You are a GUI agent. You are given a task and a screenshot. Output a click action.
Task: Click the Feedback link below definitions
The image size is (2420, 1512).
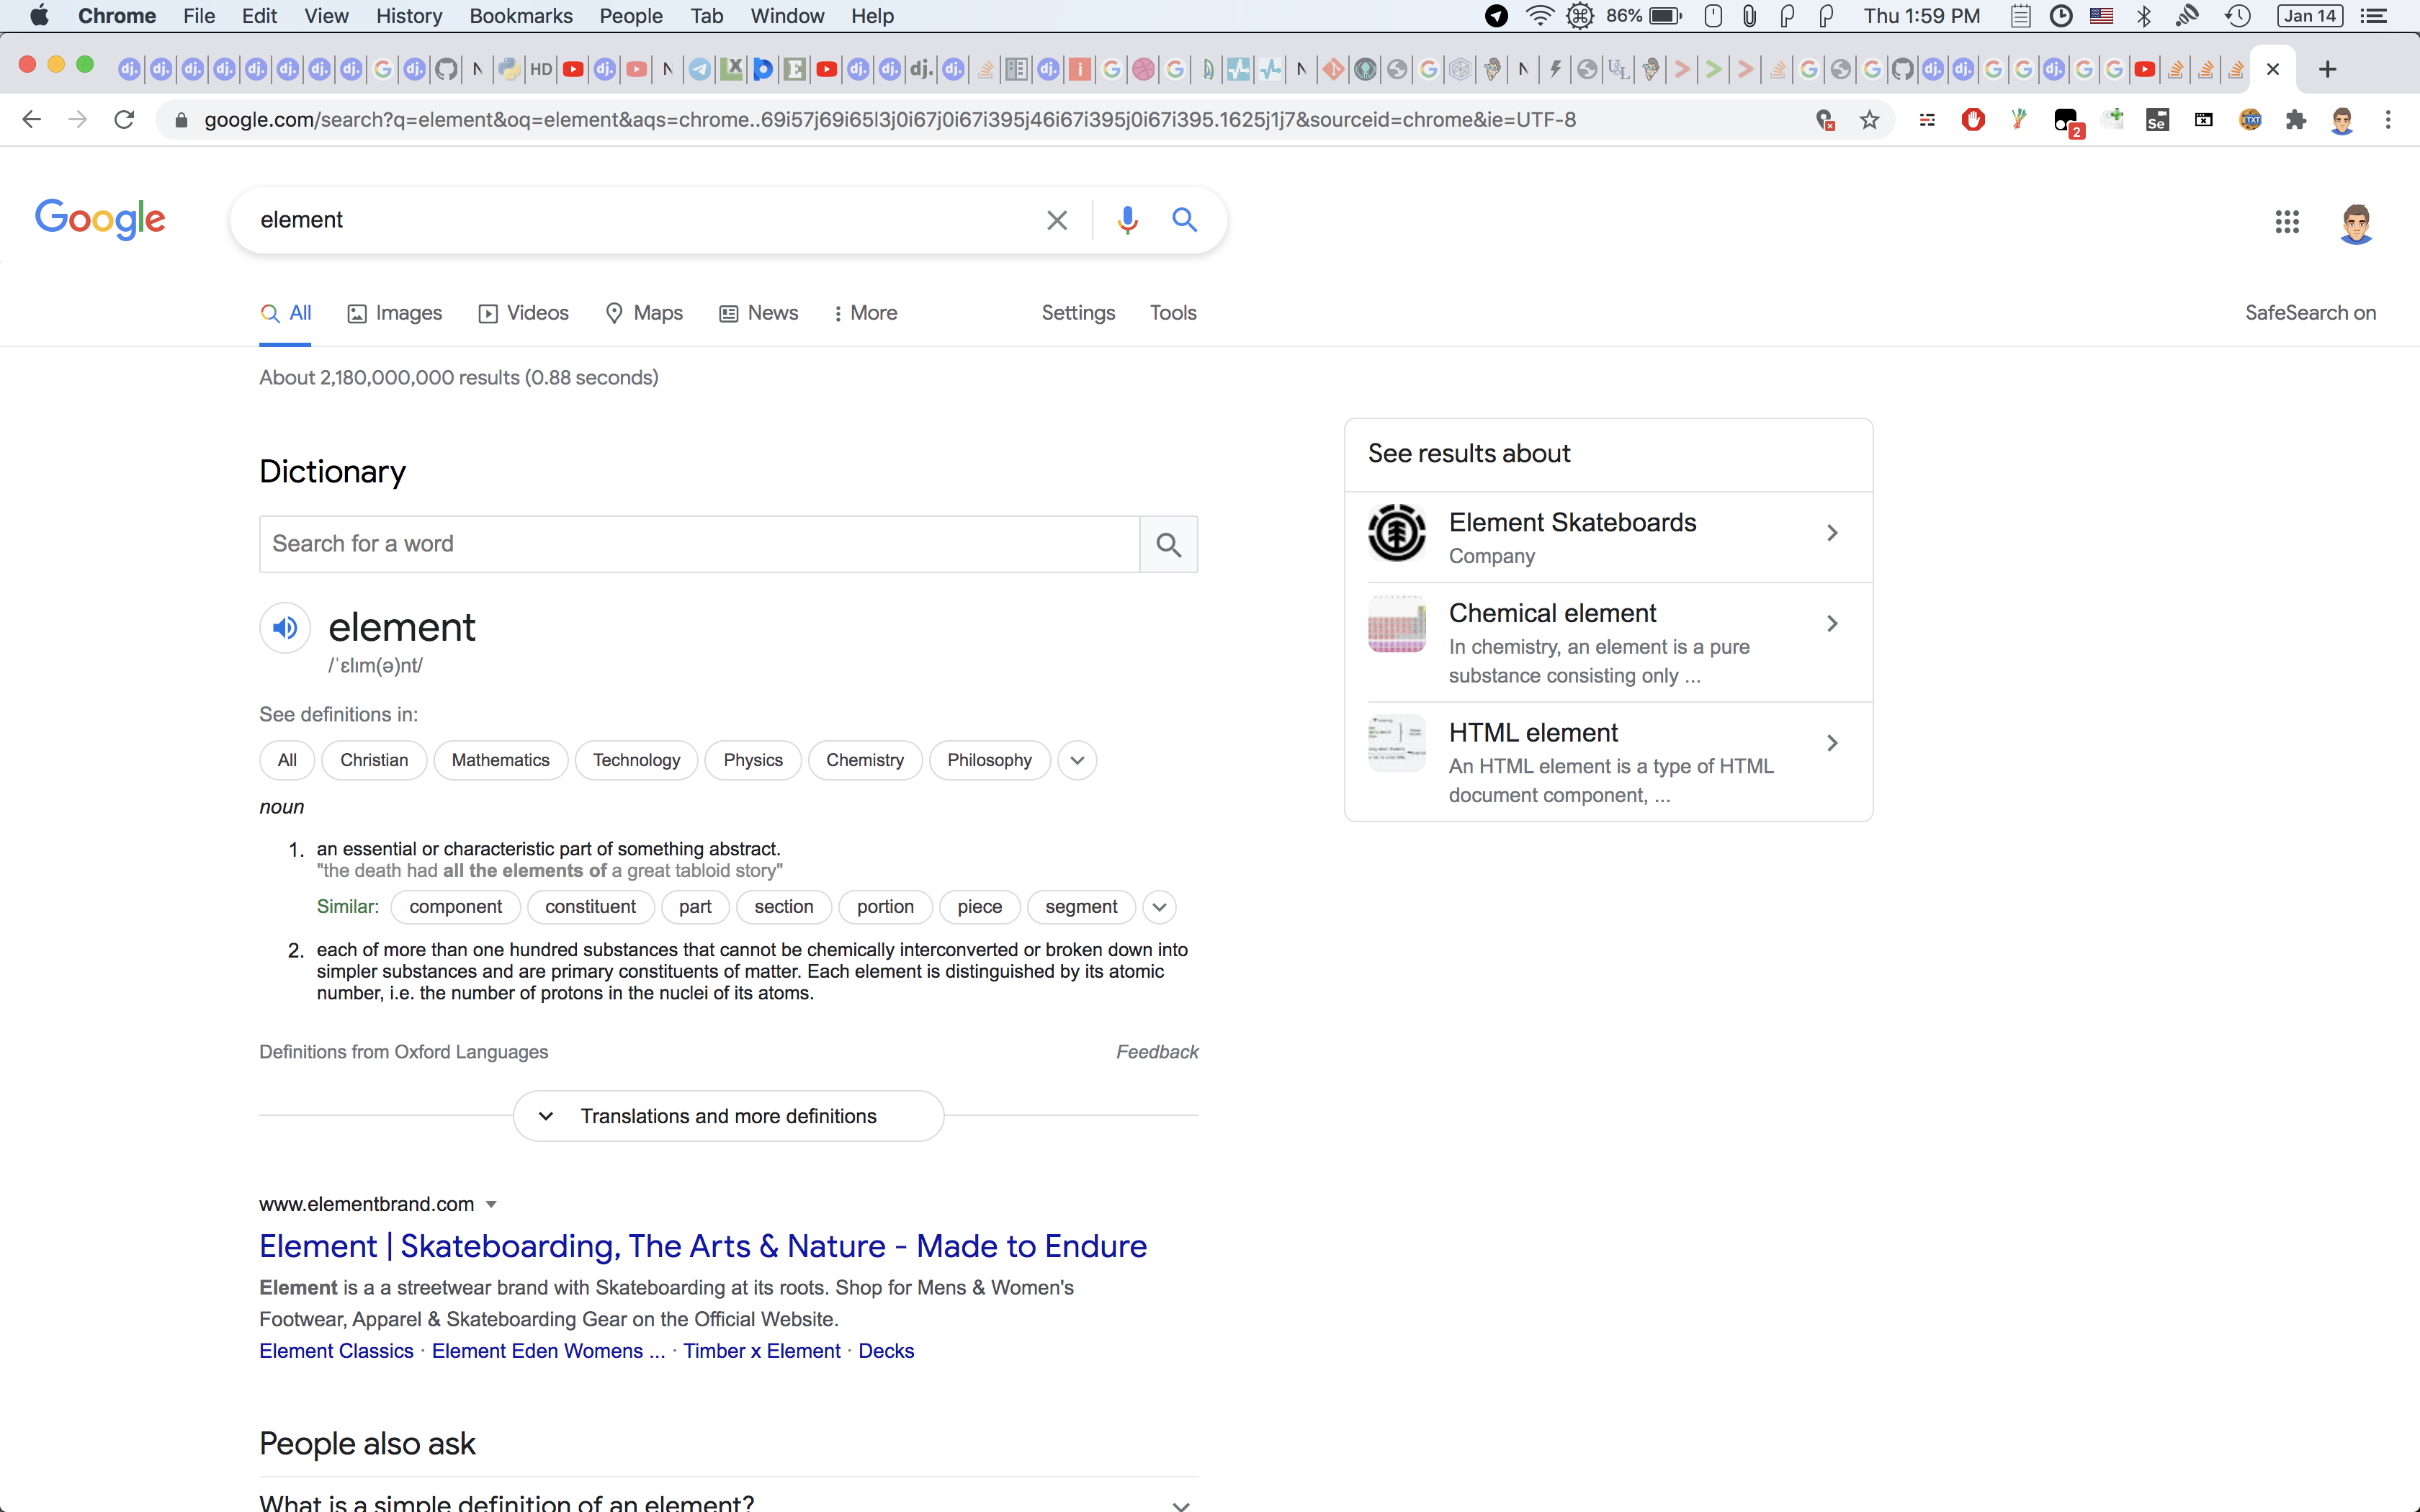click(x=1157, y=1052)
